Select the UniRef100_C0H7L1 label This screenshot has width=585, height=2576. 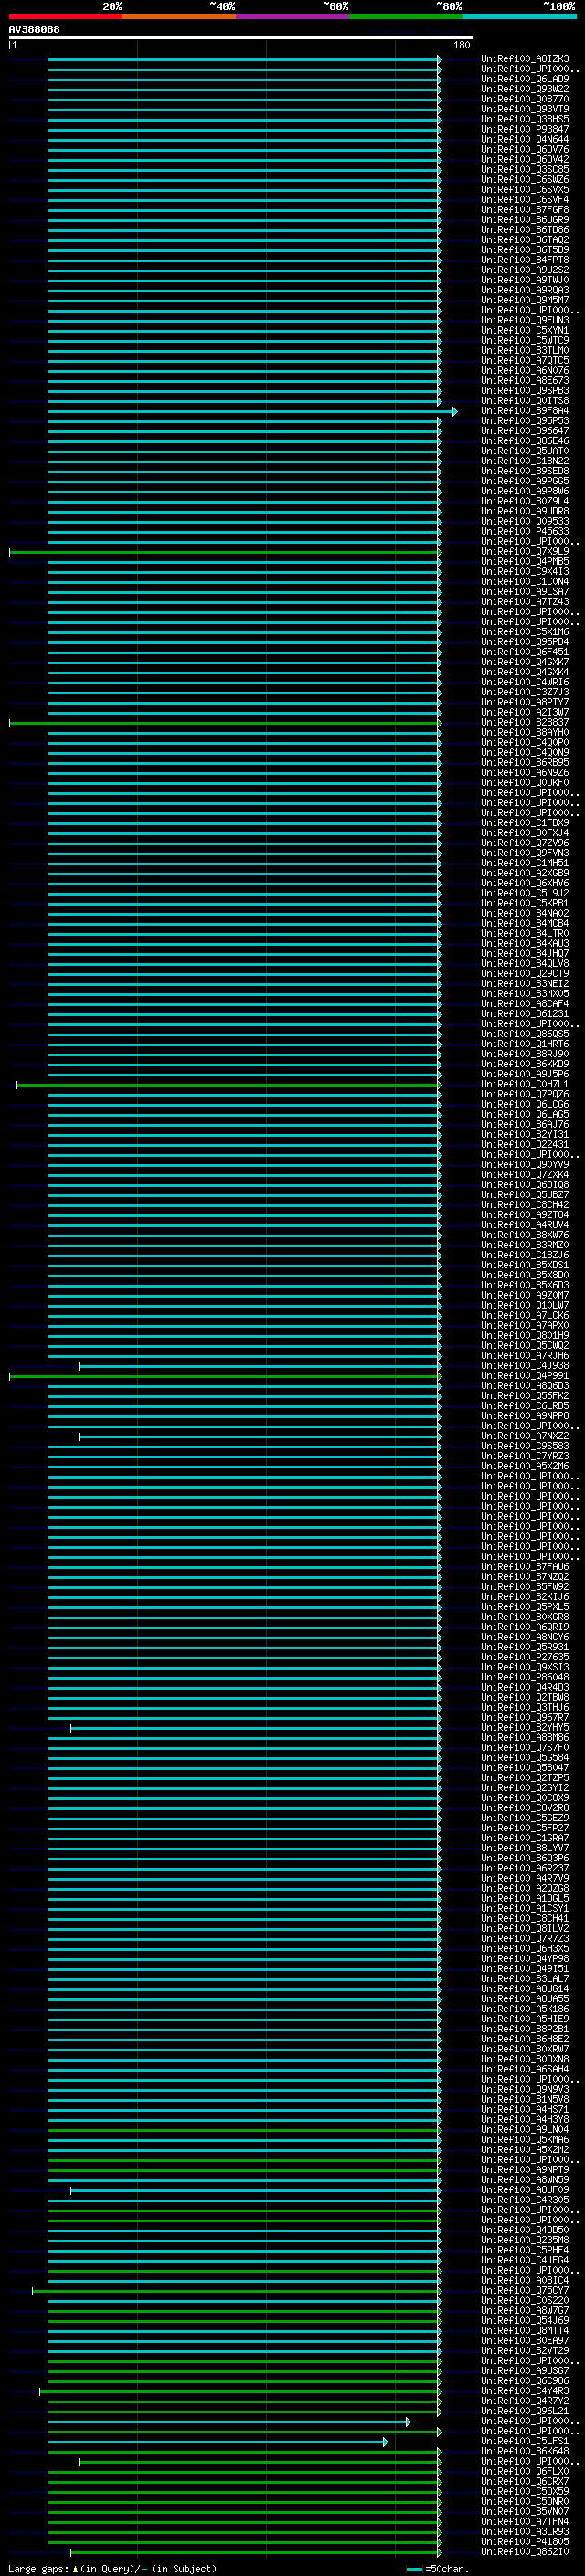525,1084
